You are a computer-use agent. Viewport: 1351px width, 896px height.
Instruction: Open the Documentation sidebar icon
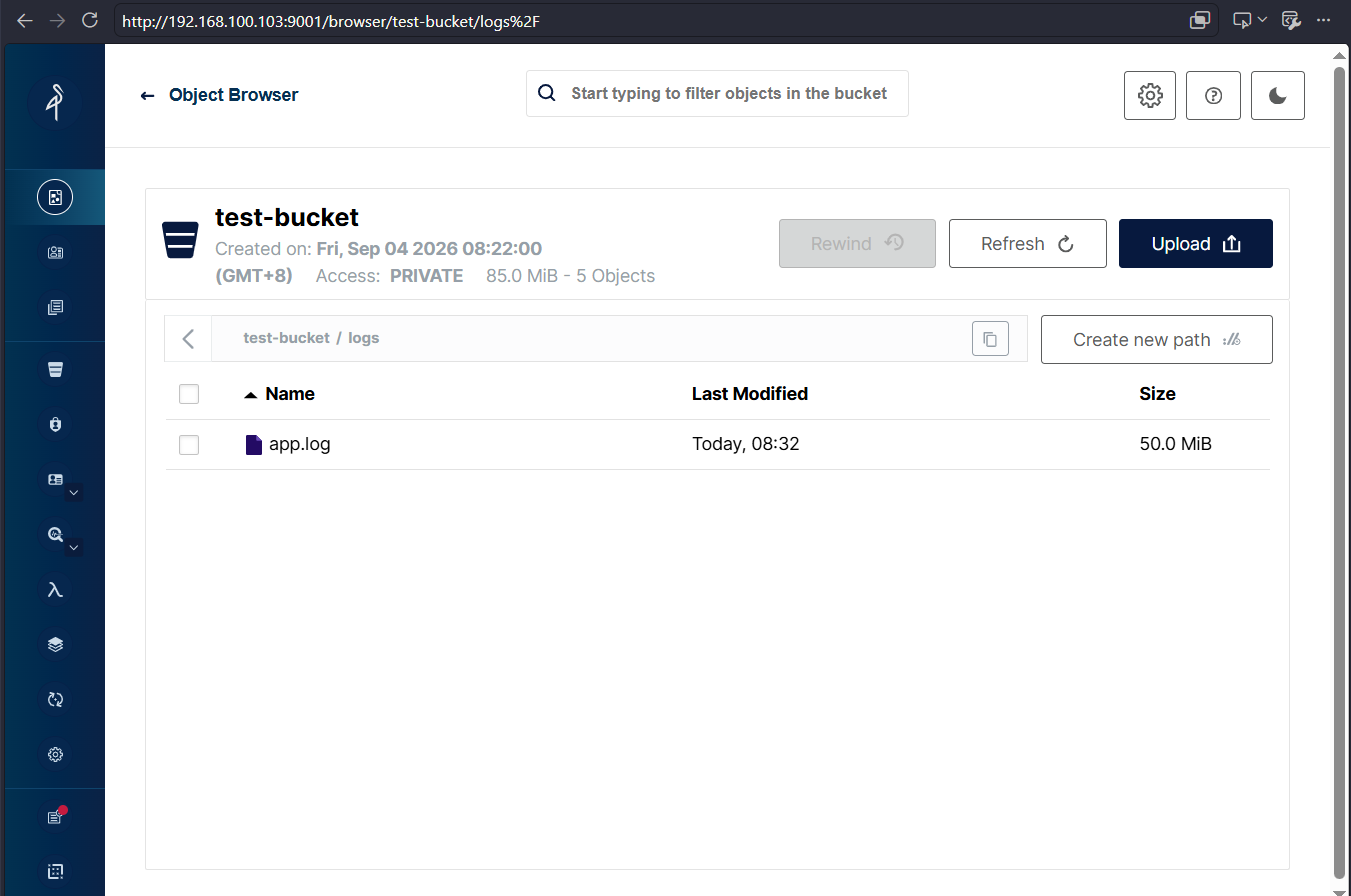(55, 308)
